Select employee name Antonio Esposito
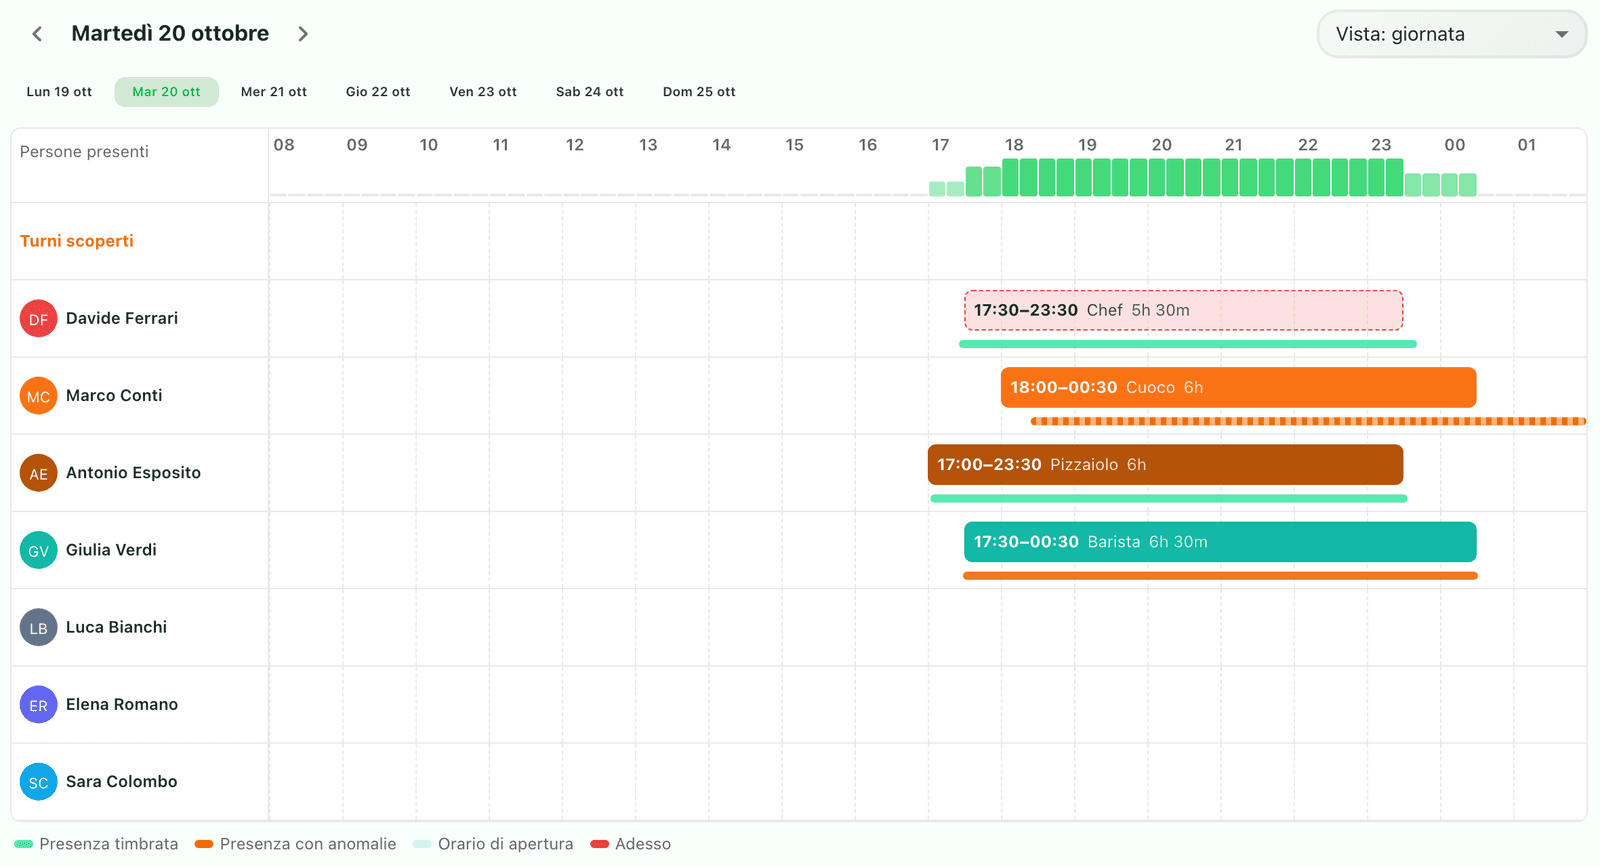Viewport: 1600px width, 867px height. (133, 472)
